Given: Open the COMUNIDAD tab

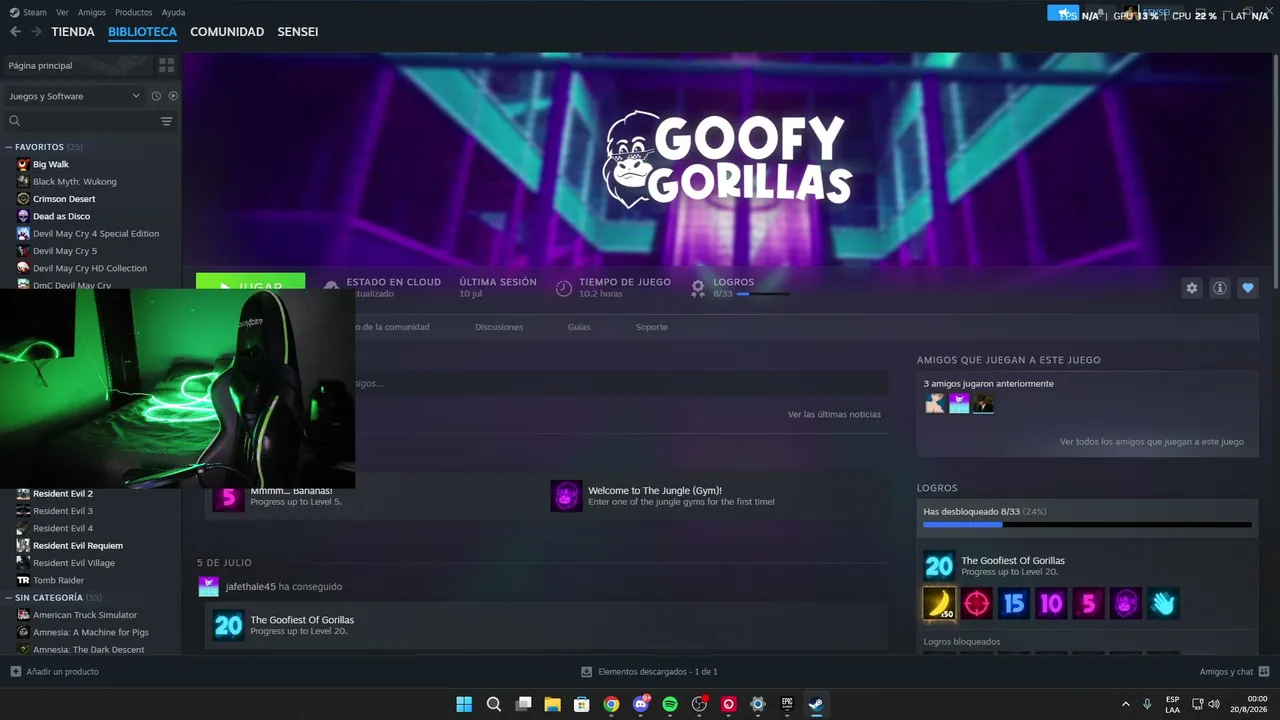Looking at the screenshot, I should [x=227, y=32].
